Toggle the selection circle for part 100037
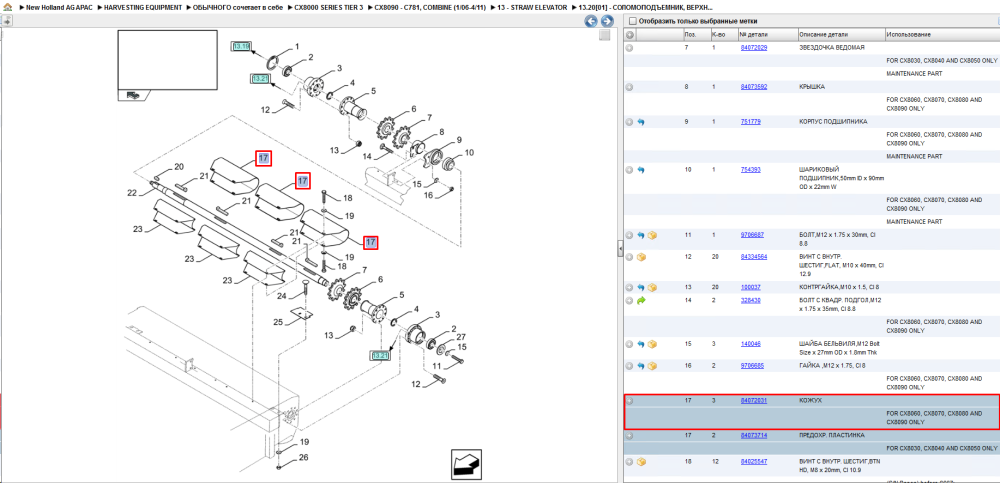The height and width of the screenshot is (483, 1000). pyautogui.click(x=629, y=287)
